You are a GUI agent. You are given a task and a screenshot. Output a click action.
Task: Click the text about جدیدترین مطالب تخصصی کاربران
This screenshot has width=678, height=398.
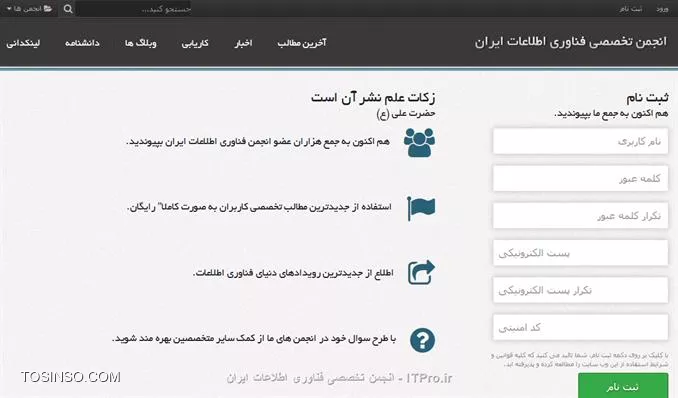point(259,207)
